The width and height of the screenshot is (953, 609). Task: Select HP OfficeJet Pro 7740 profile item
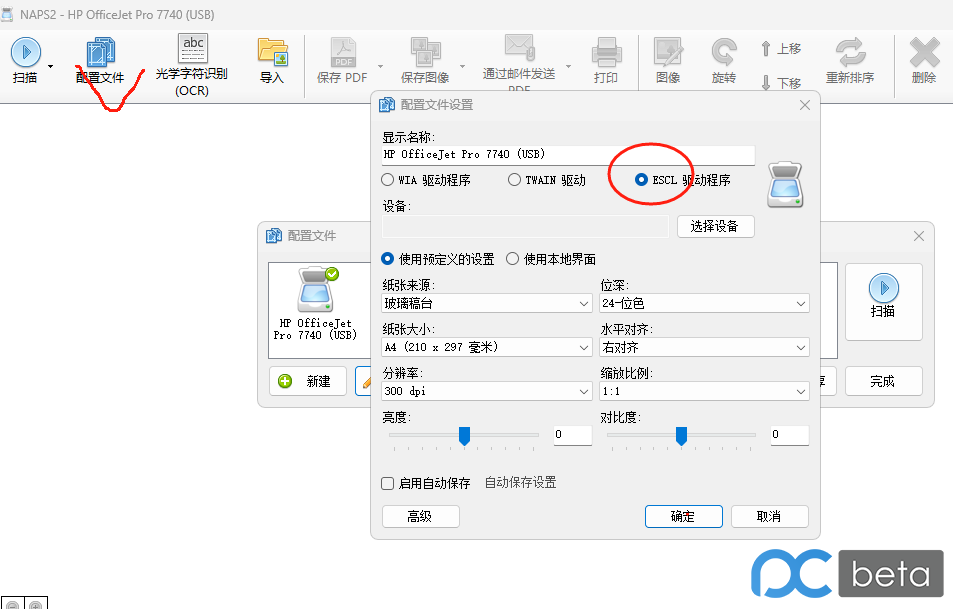click(x=315, y=304)
